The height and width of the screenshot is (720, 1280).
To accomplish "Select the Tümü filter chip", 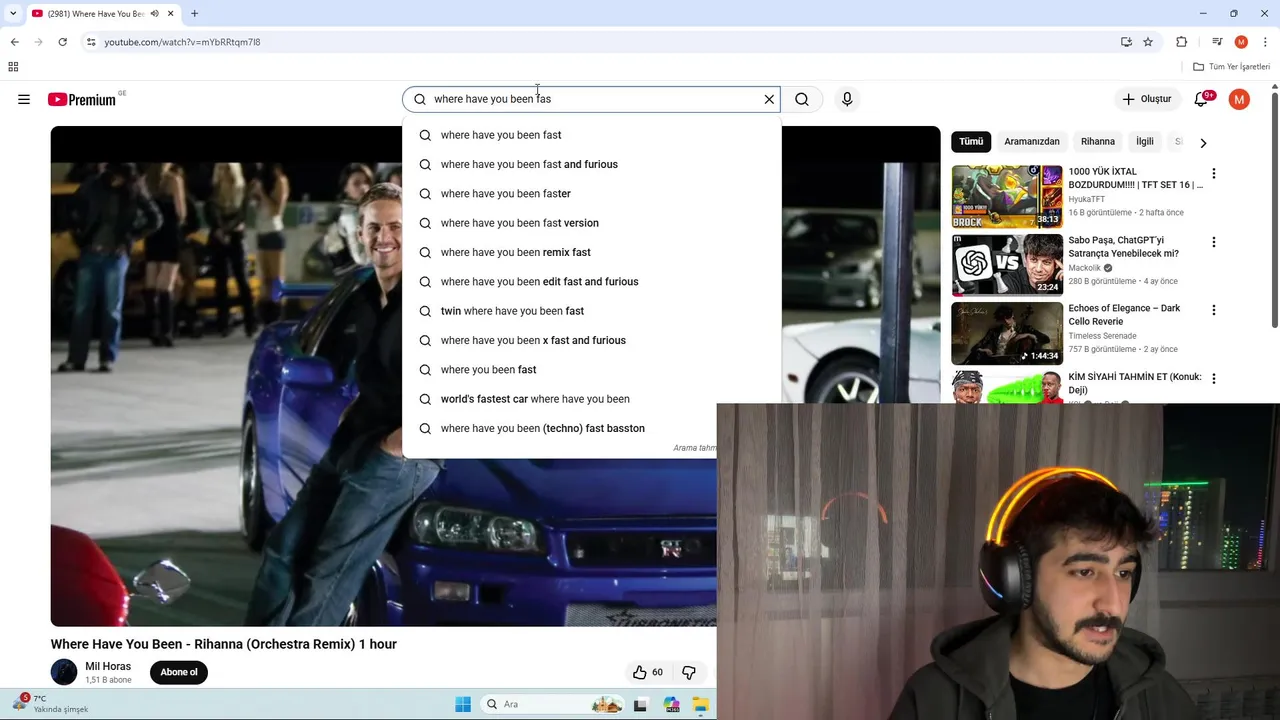I will 971,142.
